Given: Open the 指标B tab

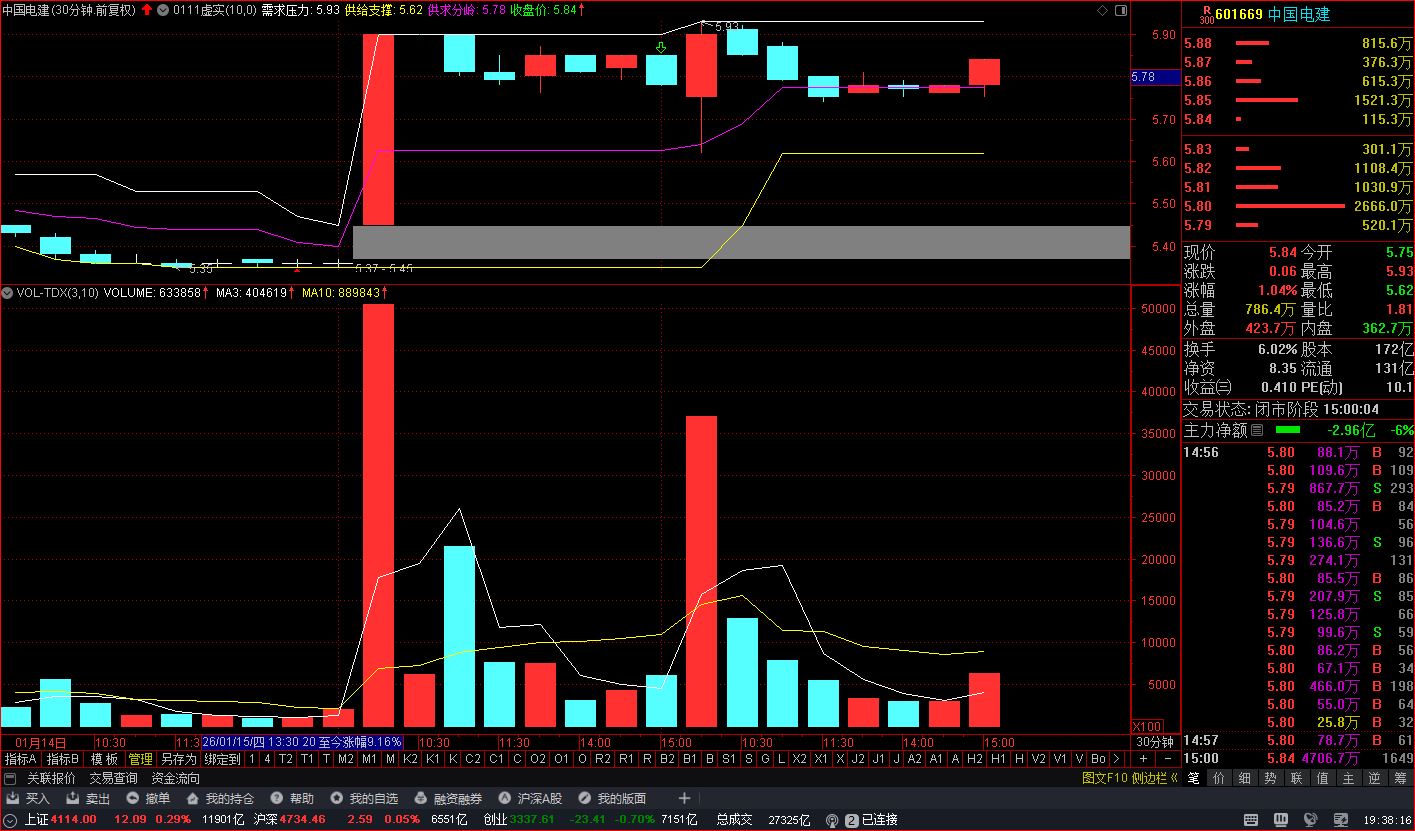Looking at the screenshot, I should [x=63, y=758].
